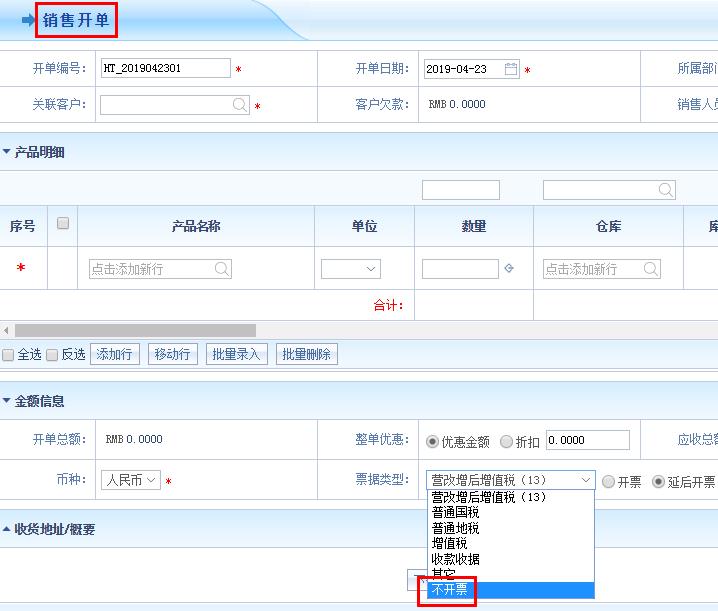Viewport: 718px width, 611px height.
Task: Click the 合计: label in the table
Action: click(388, 305)
